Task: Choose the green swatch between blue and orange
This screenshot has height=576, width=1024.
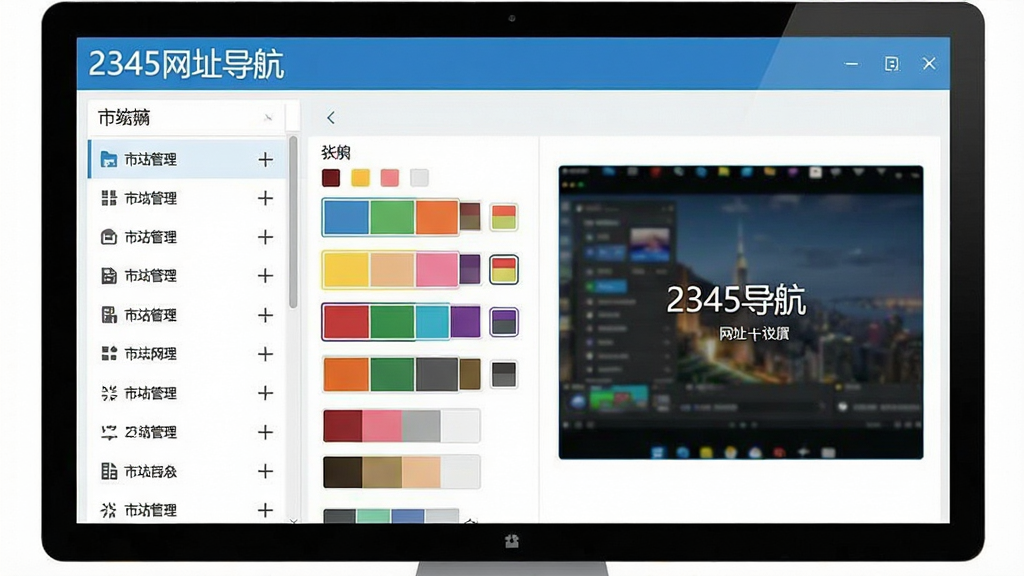Action: tap(392, 217)
